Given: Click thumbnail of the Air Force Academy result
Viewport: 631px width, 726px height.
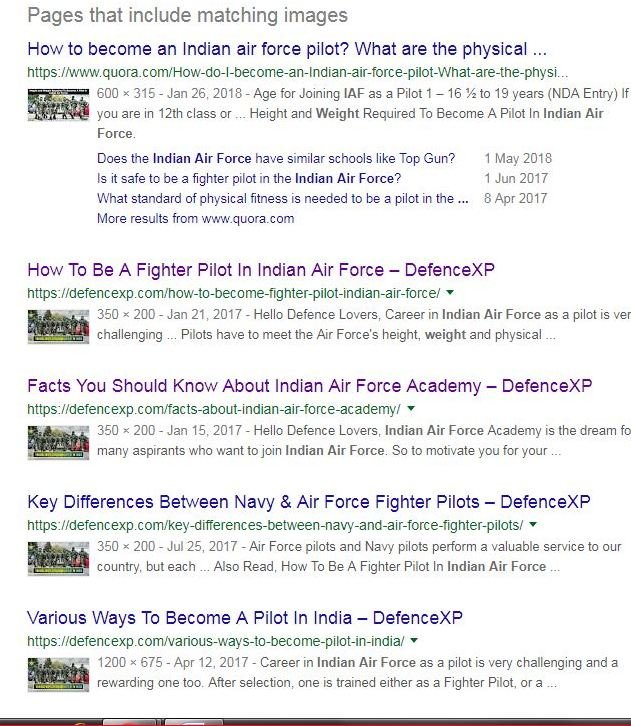Looking at the screenshot, I should [58, 443].
